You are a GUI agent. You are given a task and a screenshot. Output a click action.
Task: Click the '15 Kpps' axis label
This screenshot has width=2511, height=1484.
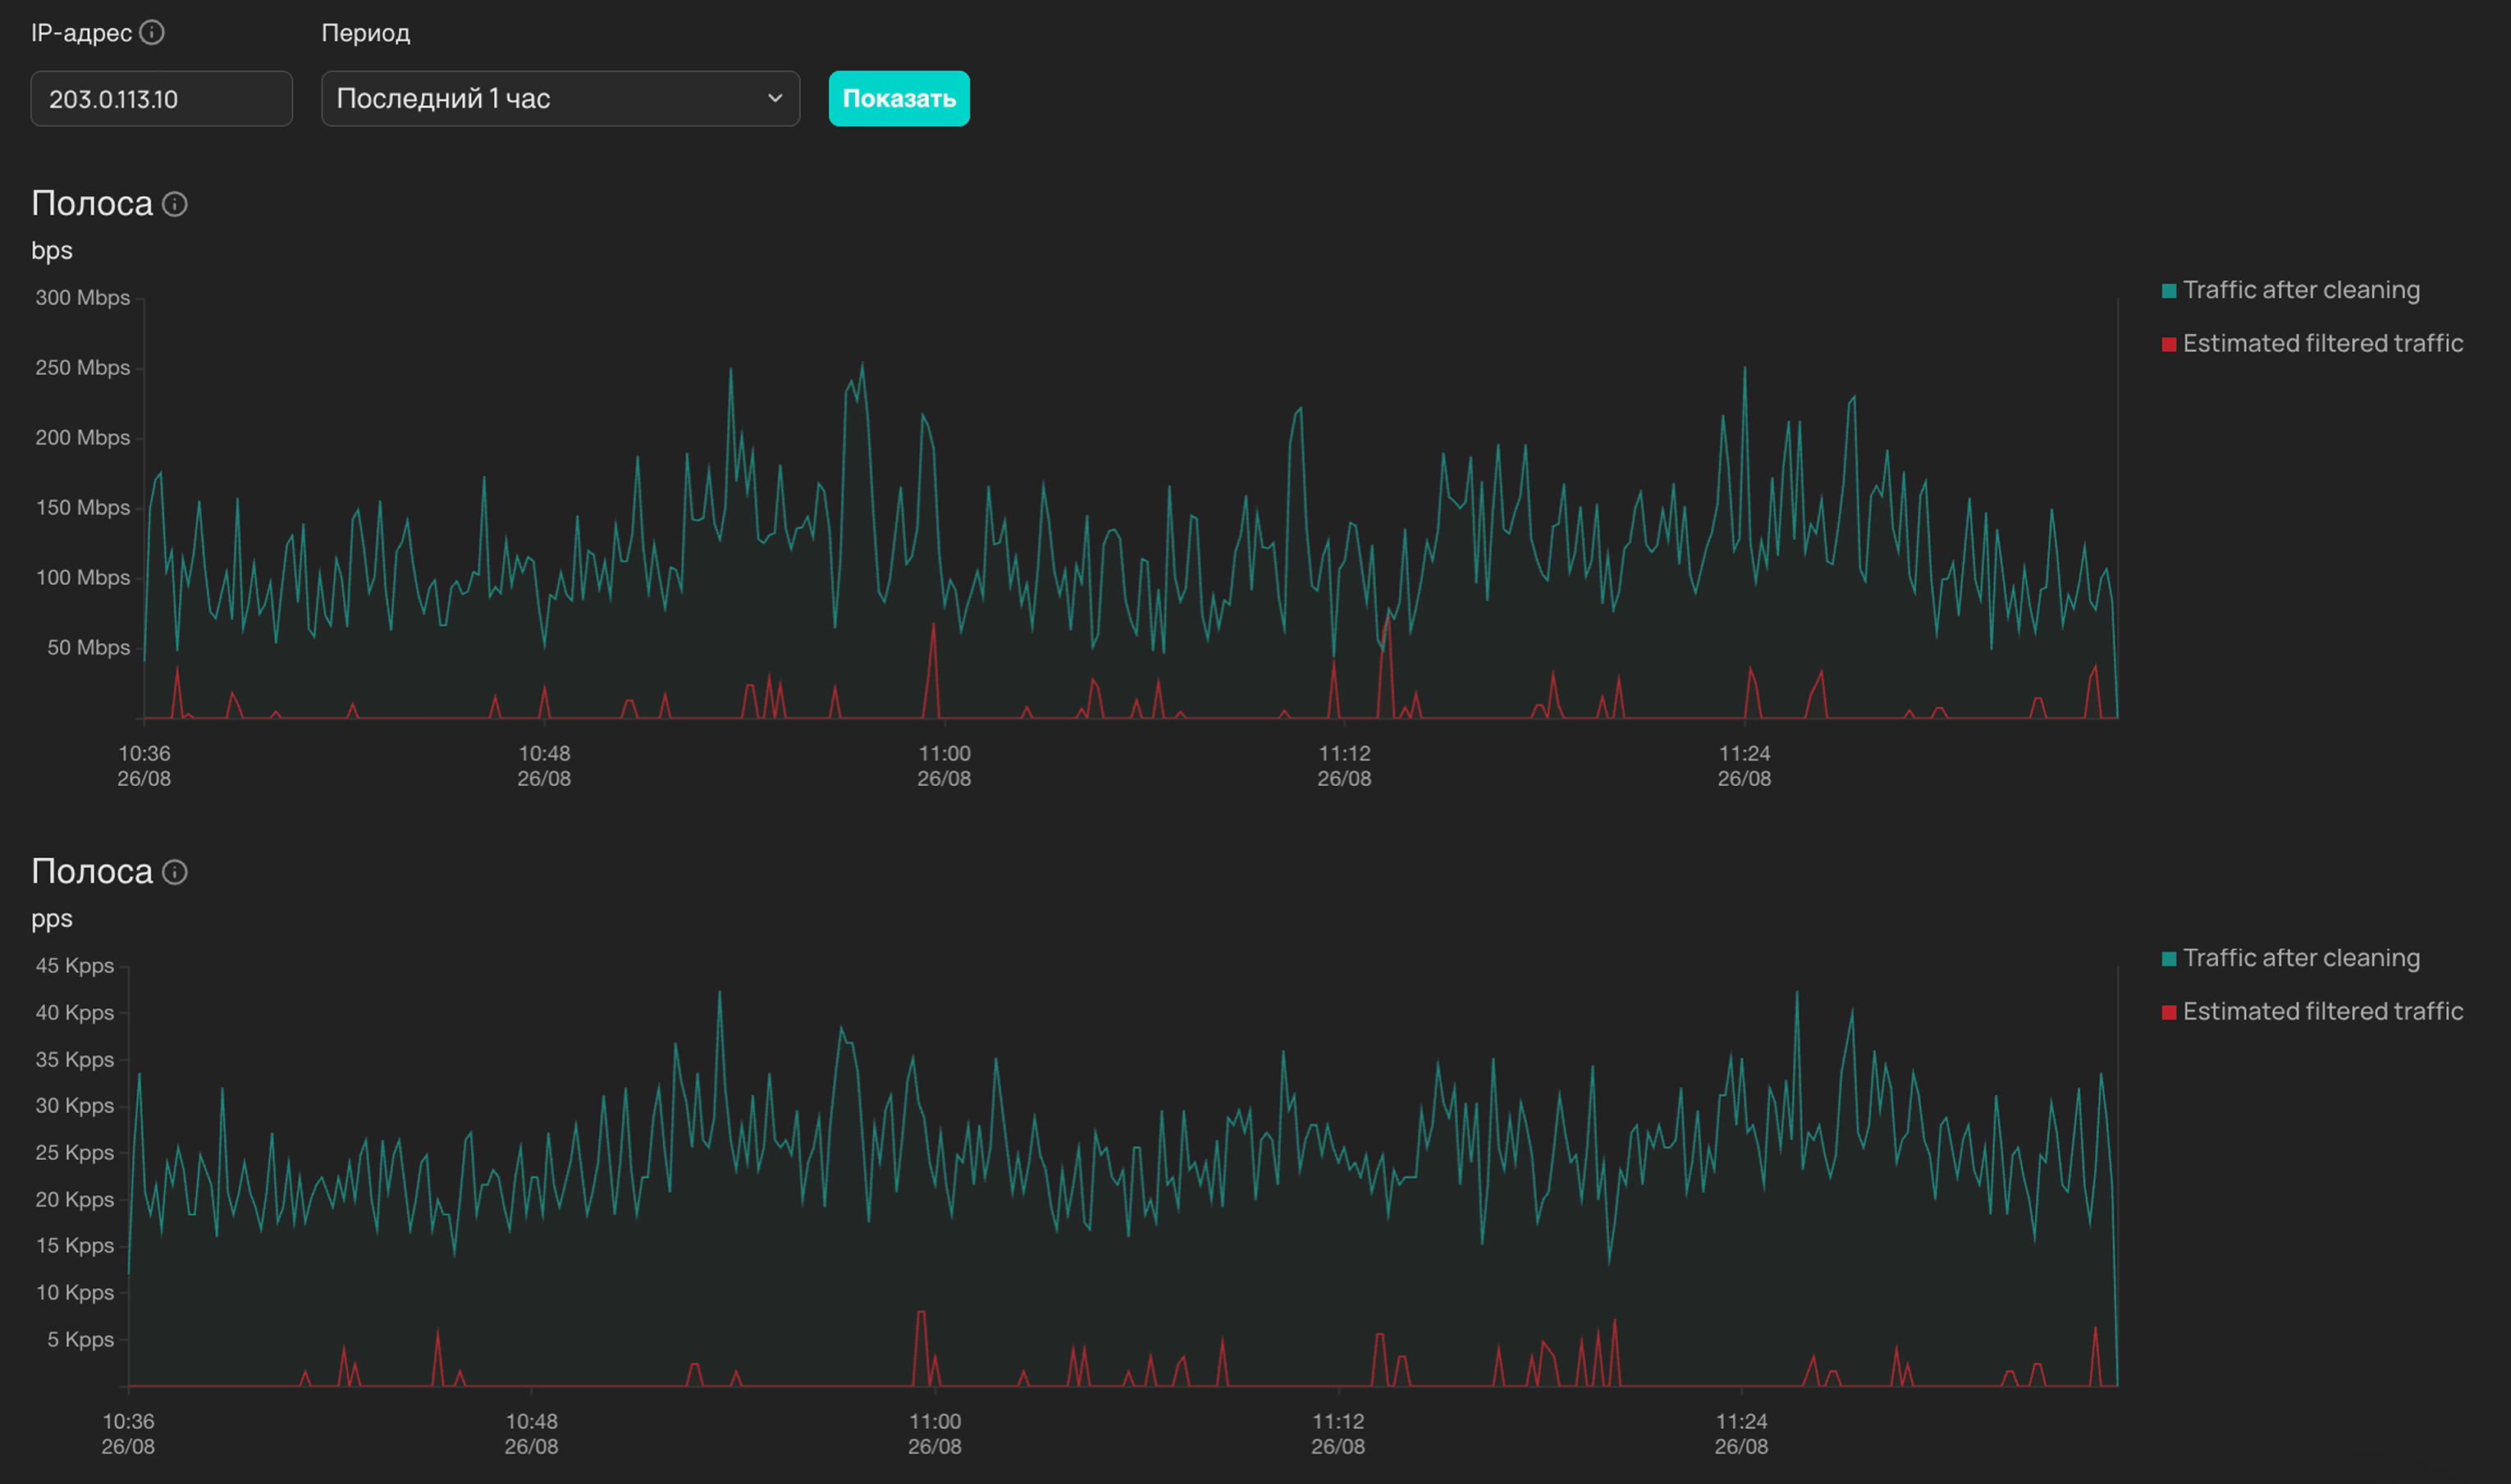[75, 1246]
